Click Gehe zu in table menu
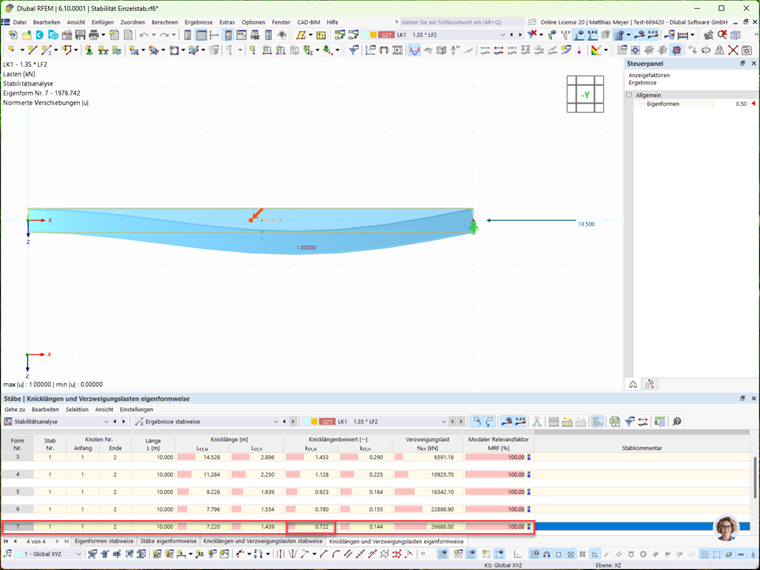This screenshot has height=570, width=760. (15, 410)
